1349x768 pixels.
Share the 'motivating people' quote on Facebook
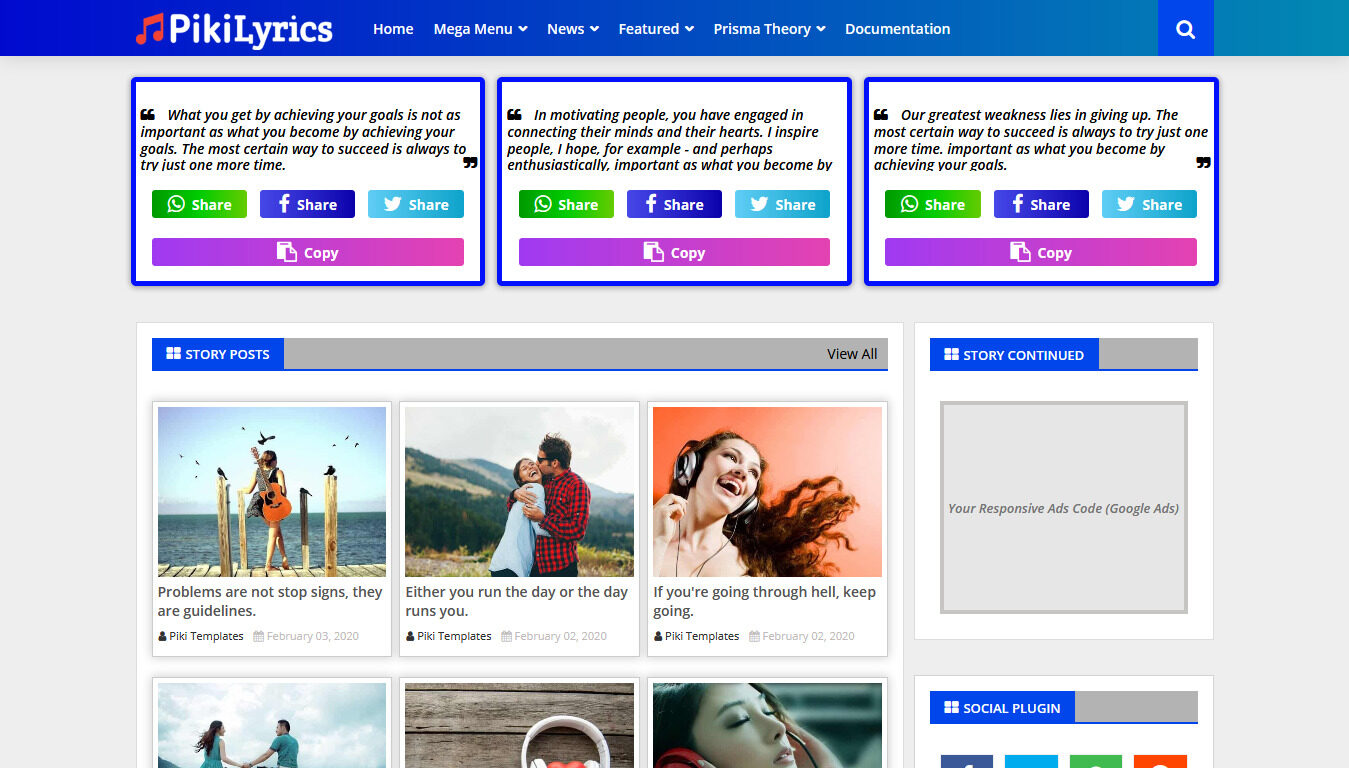tap(674, 204)
